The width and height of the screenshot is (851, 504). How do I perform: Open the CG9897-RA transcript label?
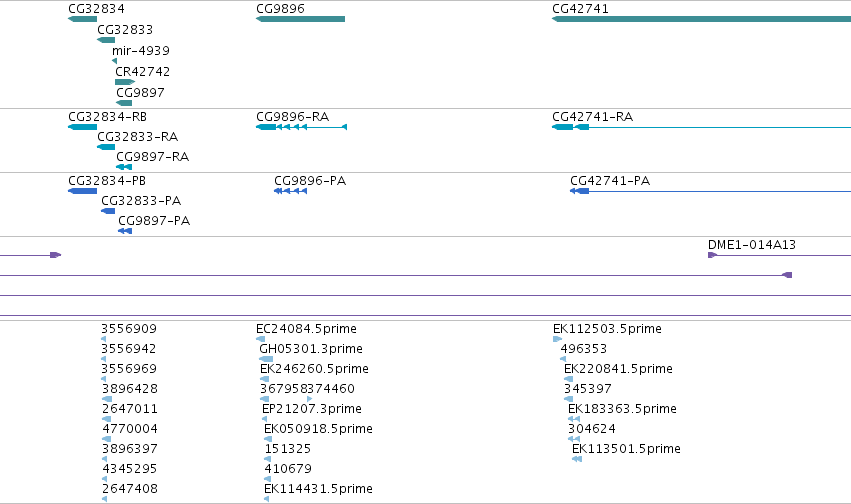point(153,157)
